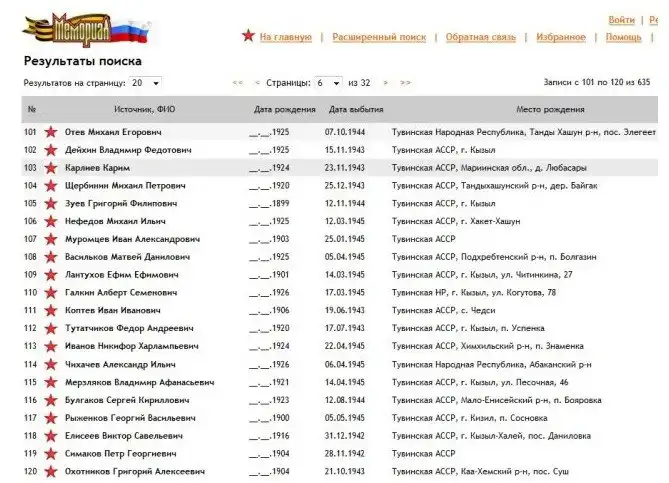
Task: Open the results per page dropdown
Action: 144,82
